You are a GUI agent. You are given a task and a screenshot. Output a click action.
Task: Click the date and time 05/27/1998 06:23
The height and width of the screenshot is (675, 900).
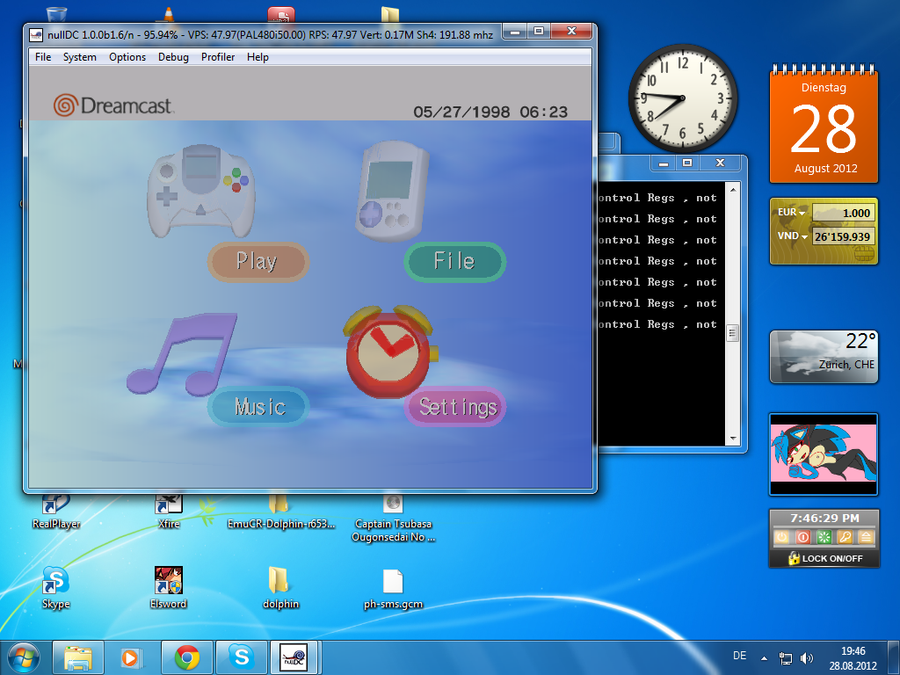click(490, 111)
